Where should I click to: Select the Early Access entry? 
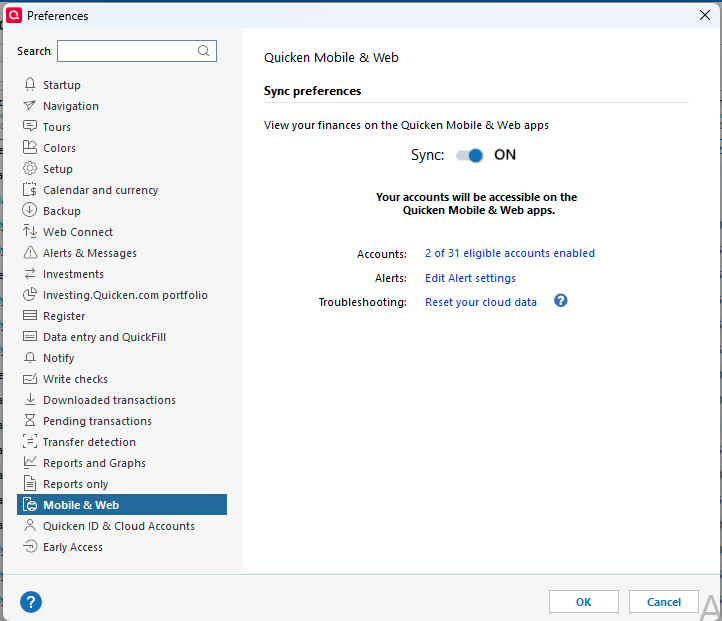pyautogui.click(x=73, y=547)
